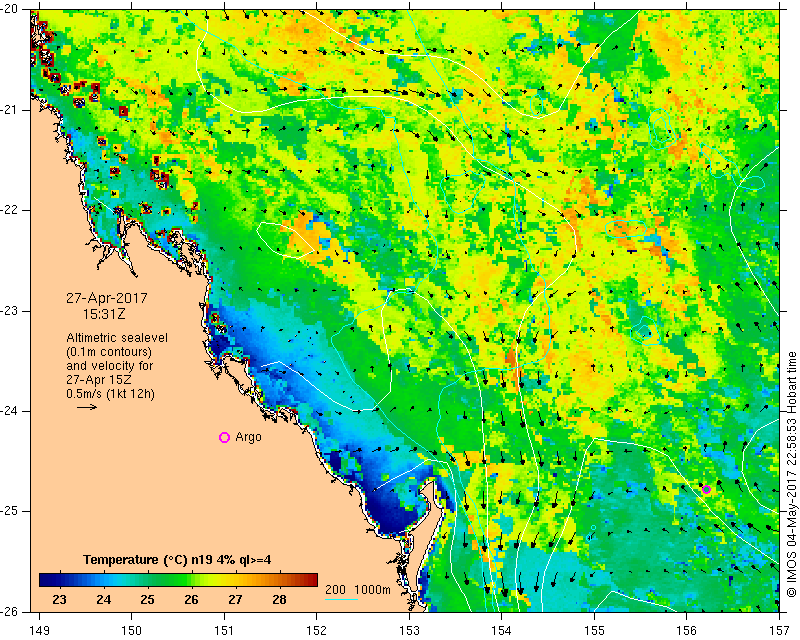The image size is (800, 640).
Task: Click latitude axis label -21
Action: click(9, 110)
